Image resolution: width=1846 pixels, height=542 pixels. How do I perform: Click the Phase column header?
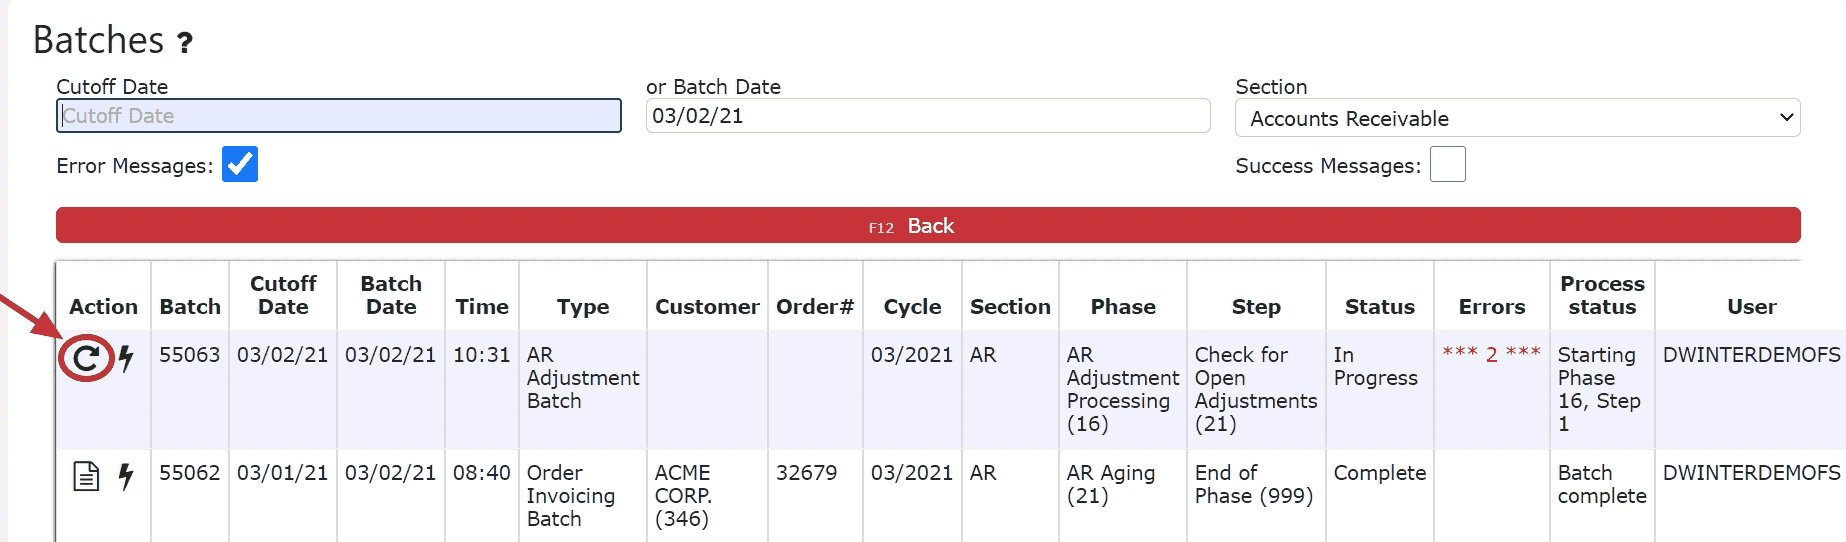pos(1123,307)
